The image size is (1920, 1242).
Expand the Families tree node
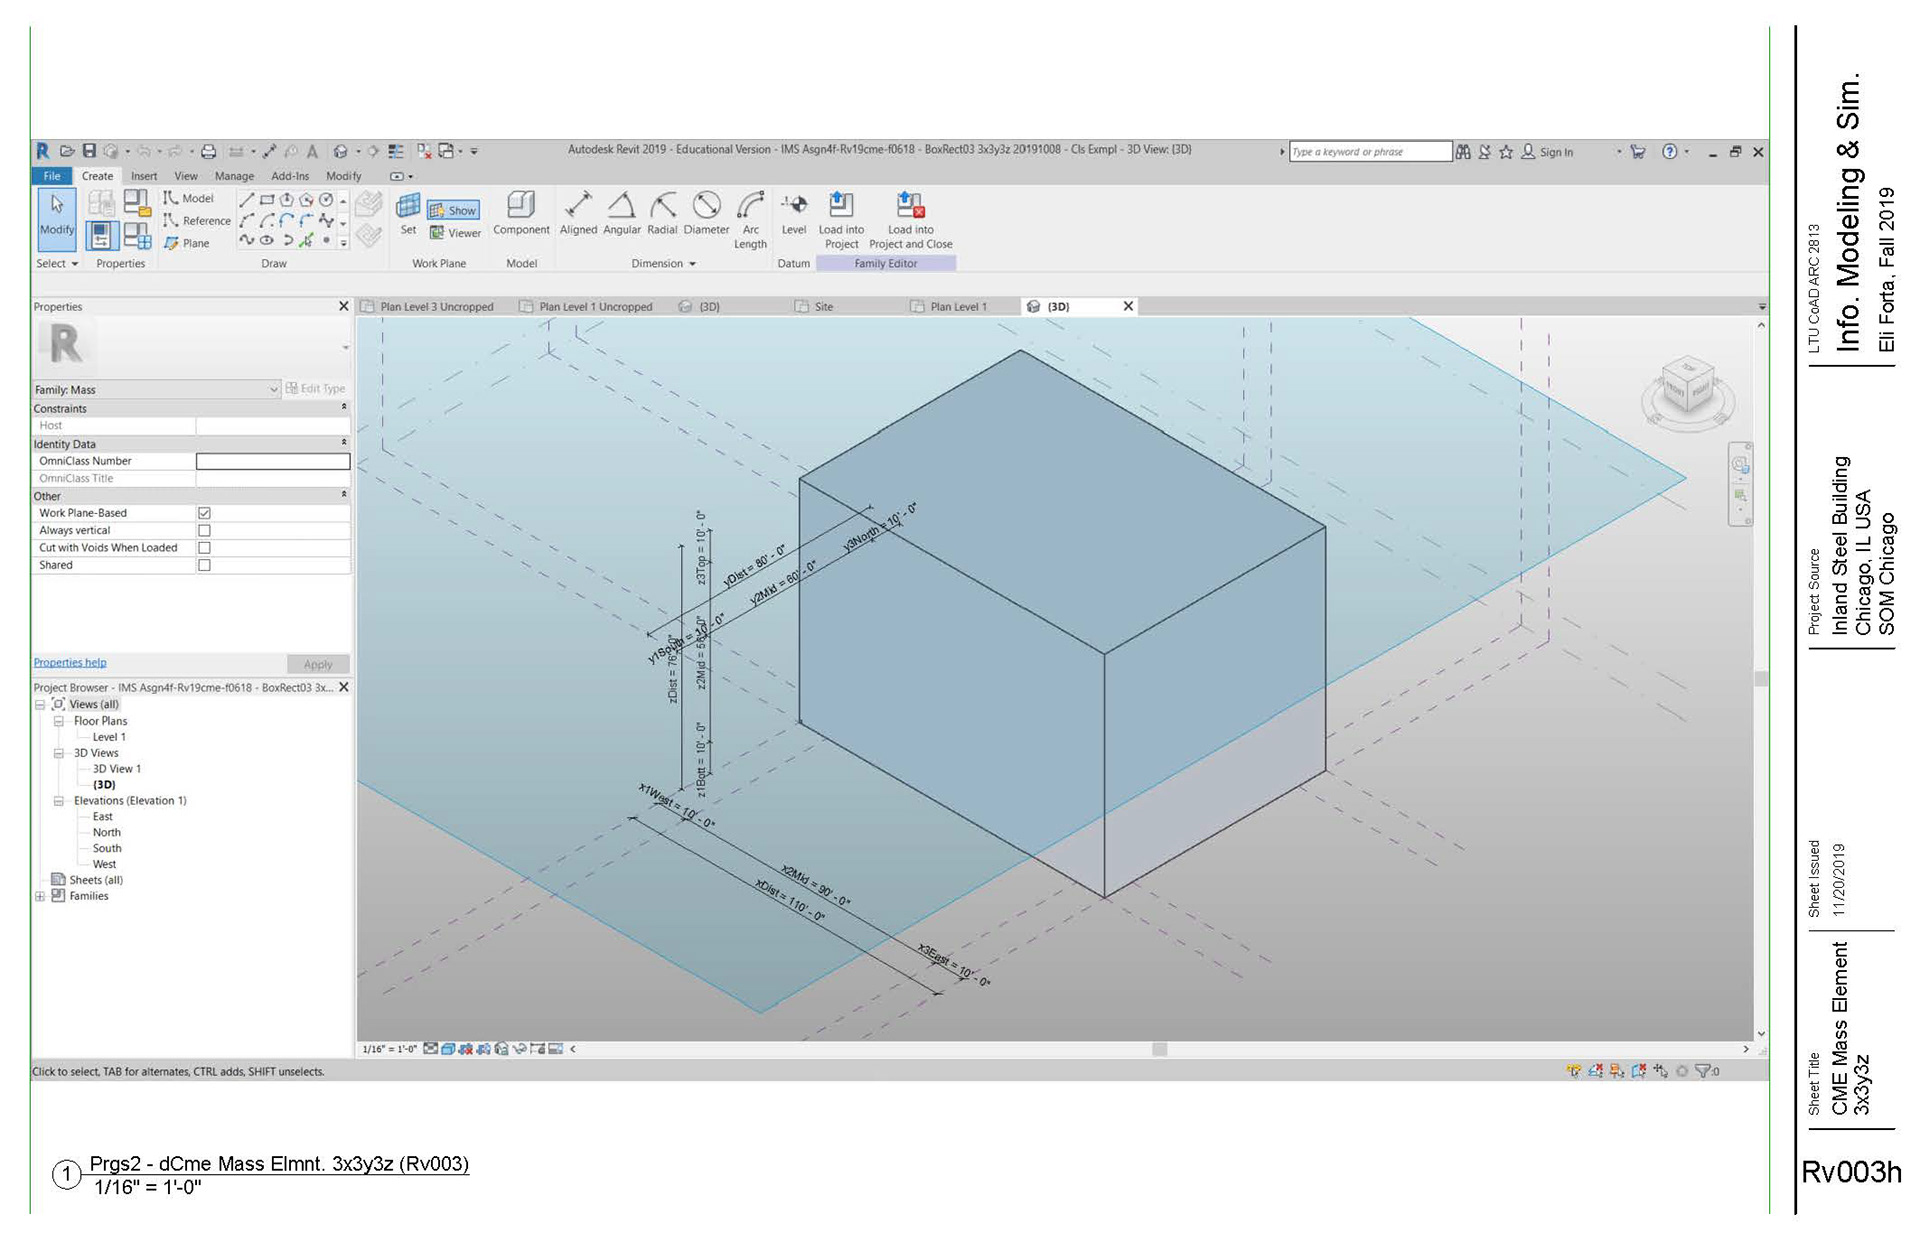pos(40,896)
